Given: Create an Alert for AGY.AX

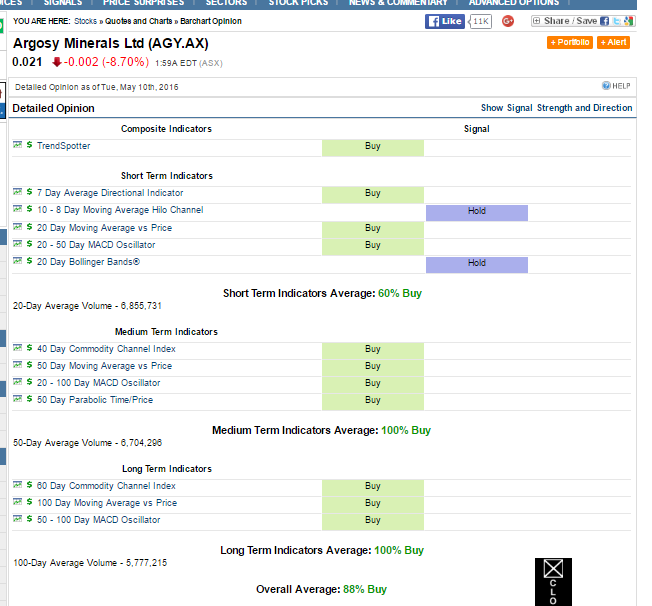Looking at the screenshot, I should 613,42.
